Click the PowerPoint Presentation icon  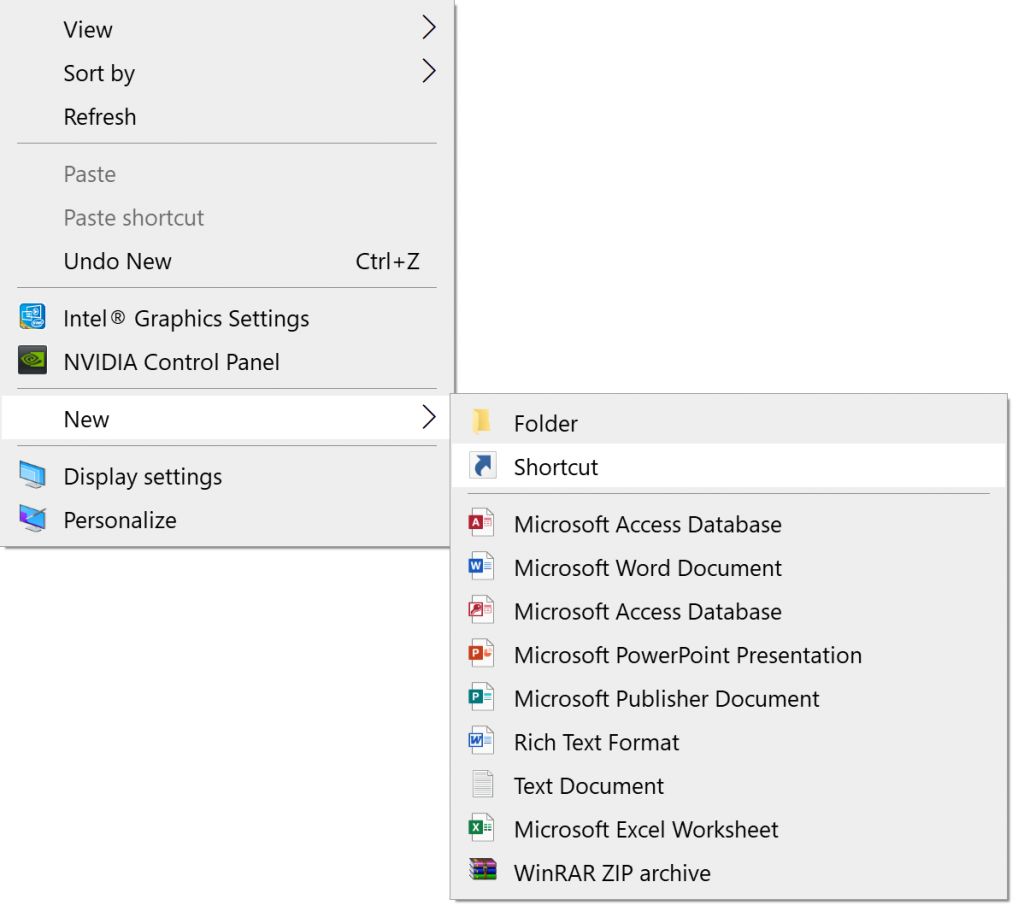[481, 653]
